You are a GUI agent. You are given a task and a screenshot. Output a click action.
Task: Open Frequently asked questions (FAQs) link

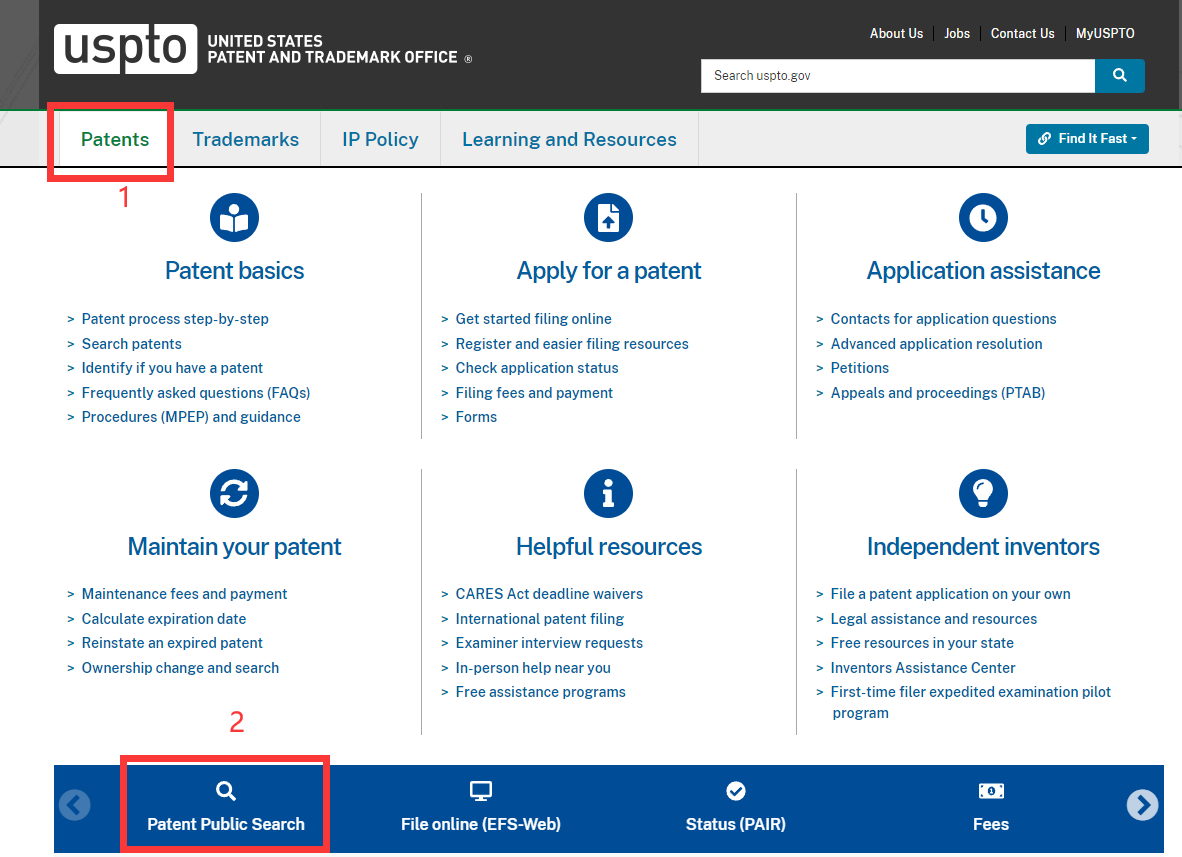tap(196, 393)
